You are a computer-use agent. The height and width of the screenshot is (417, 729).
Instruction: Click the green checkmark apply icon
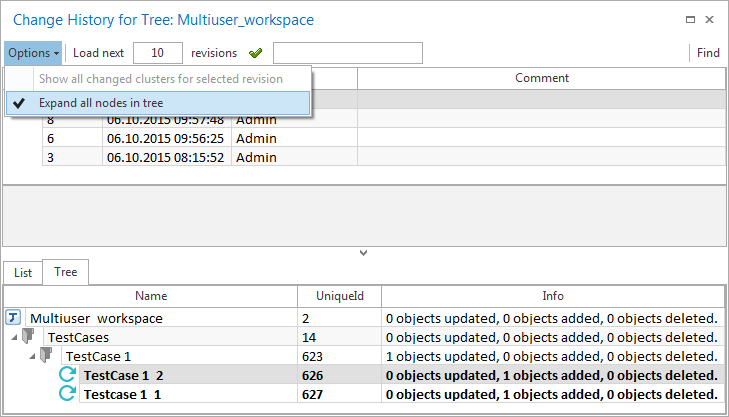(x=255, y=53)
